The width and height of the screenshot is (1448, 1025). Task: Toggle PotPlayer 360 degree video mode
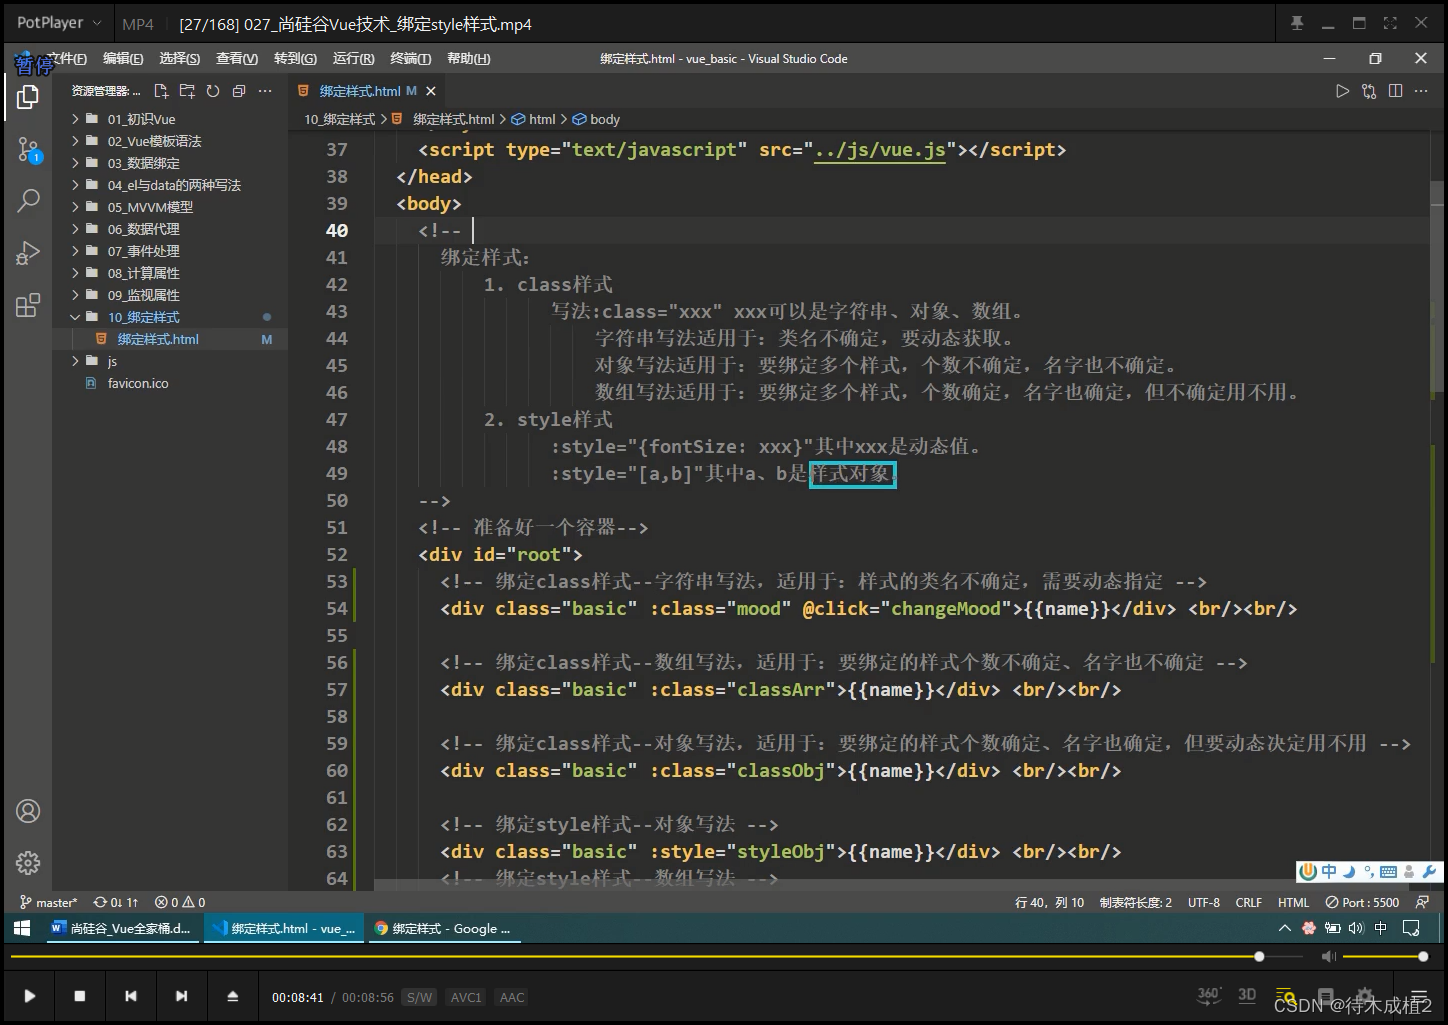pyautogui.click(x=1209, y=995)
